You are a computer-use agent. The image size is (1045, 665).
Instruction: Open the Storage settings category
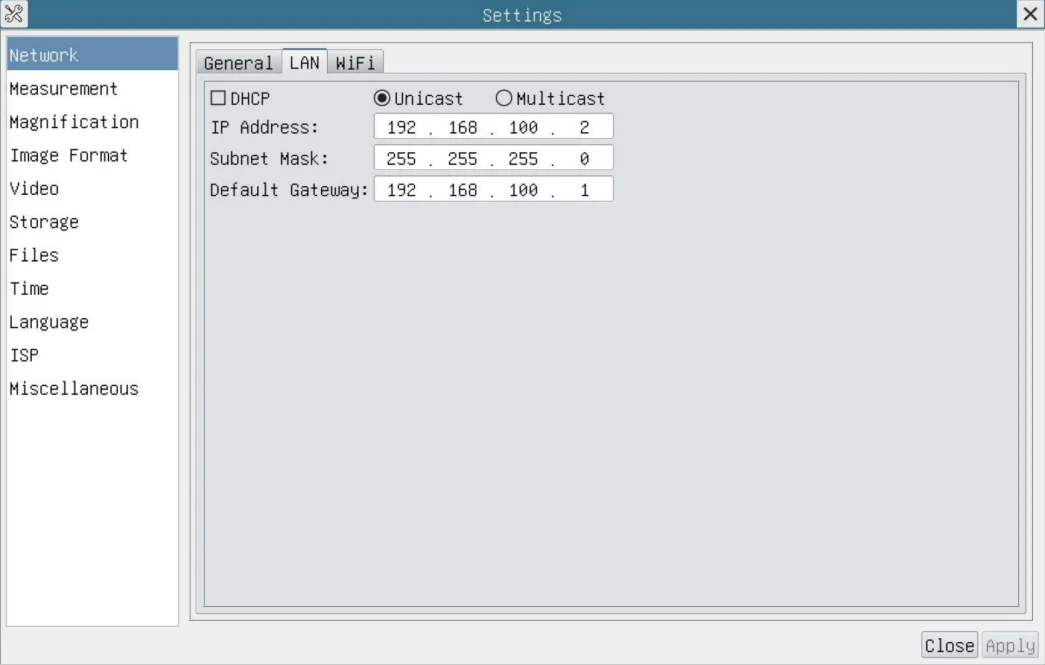[93, 222]
